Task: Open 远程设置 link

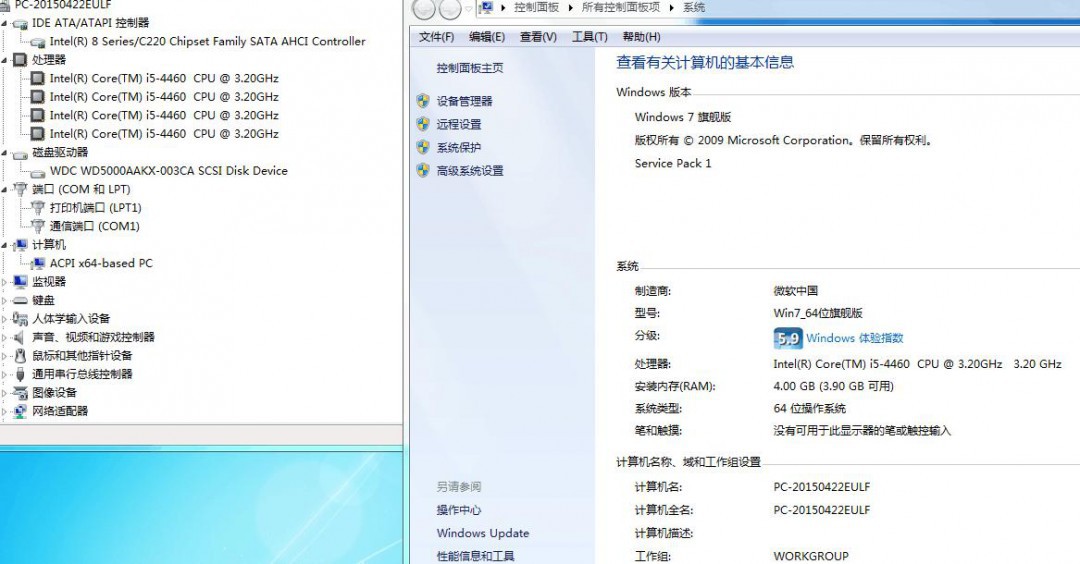Action: click(459, 125)
